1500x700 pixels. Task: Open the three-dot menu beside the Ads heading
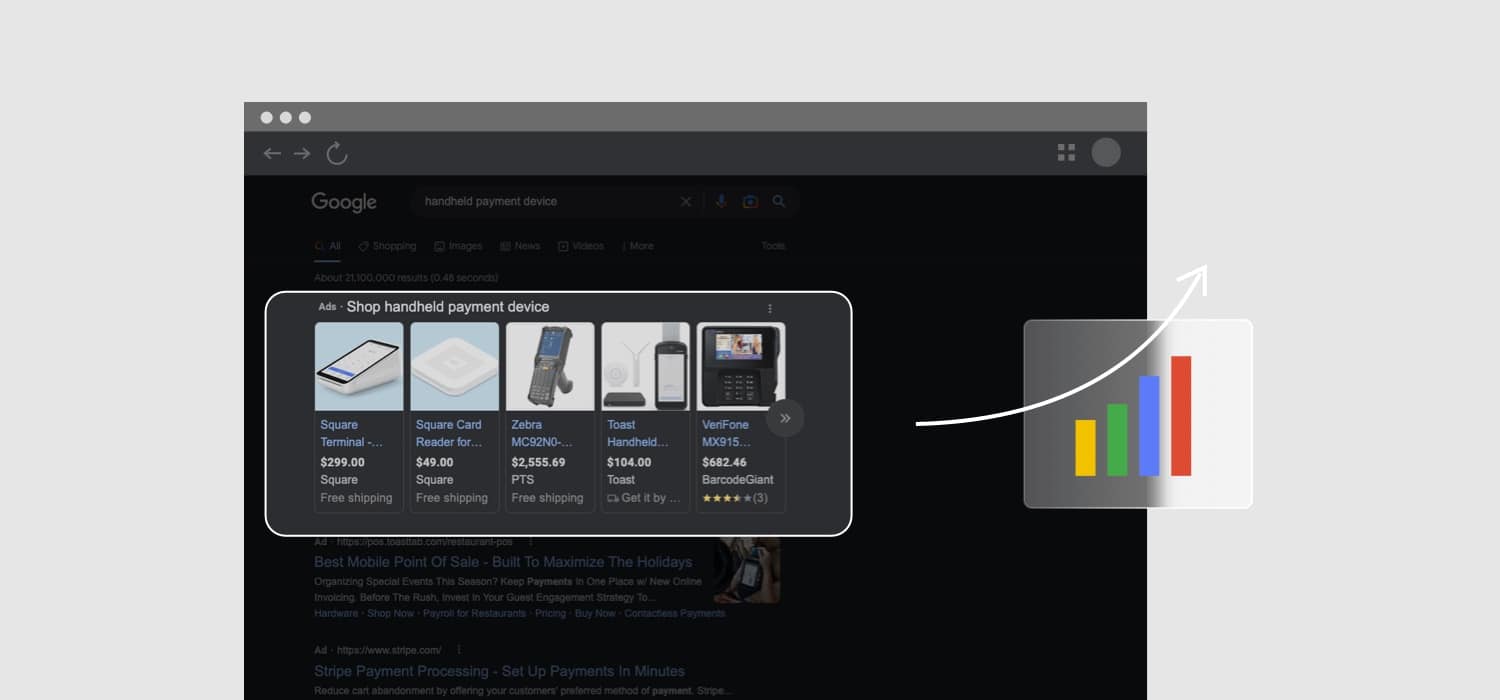(769, 308)
